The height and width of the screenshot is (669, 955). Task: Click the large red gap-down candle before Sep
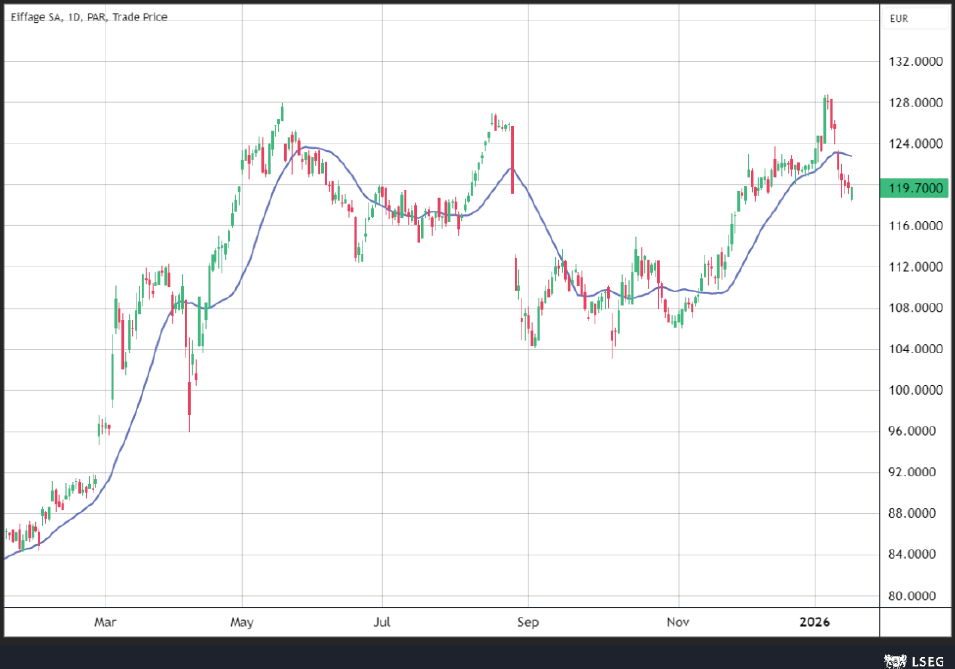512,160
